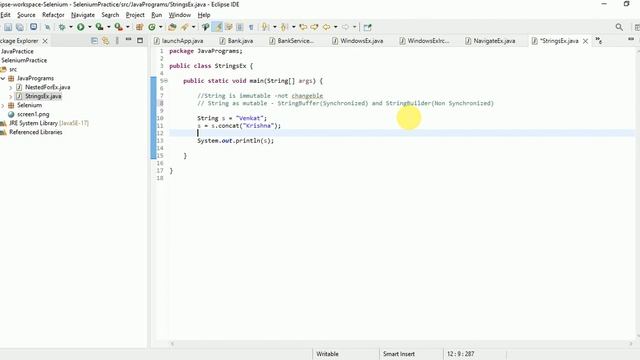Click the Save All icon
The image size is (640, 360).
(20, 27)
